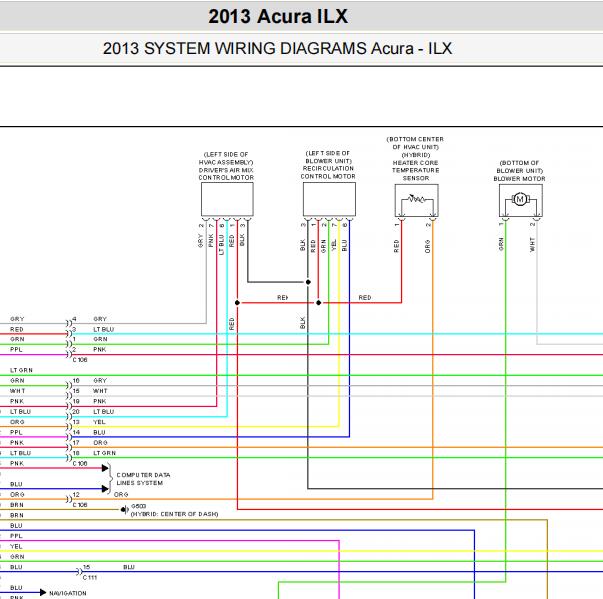Viewport: 603px width, 599px height.
Task: Click the C106 label below pin 12
Action: pyautogui.click(x=80, y=505)
